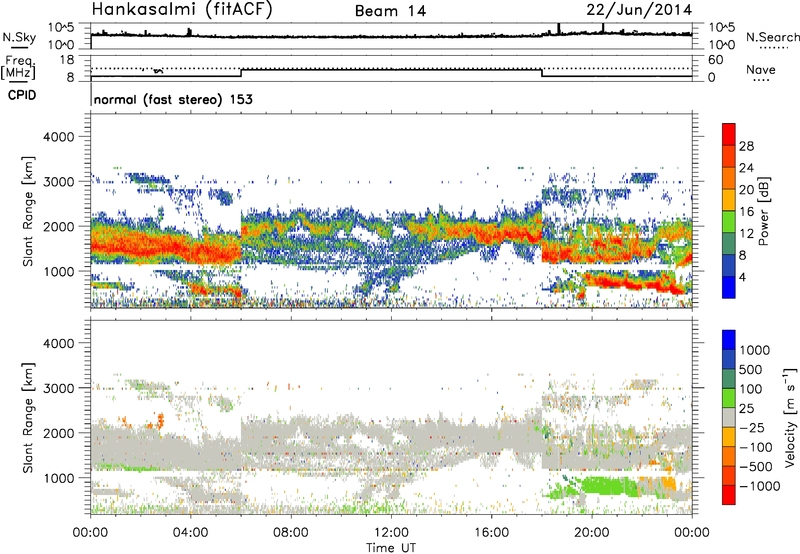Select the 3000 tick of the velocity panel

pyautogui.click(x=58, y=388)
